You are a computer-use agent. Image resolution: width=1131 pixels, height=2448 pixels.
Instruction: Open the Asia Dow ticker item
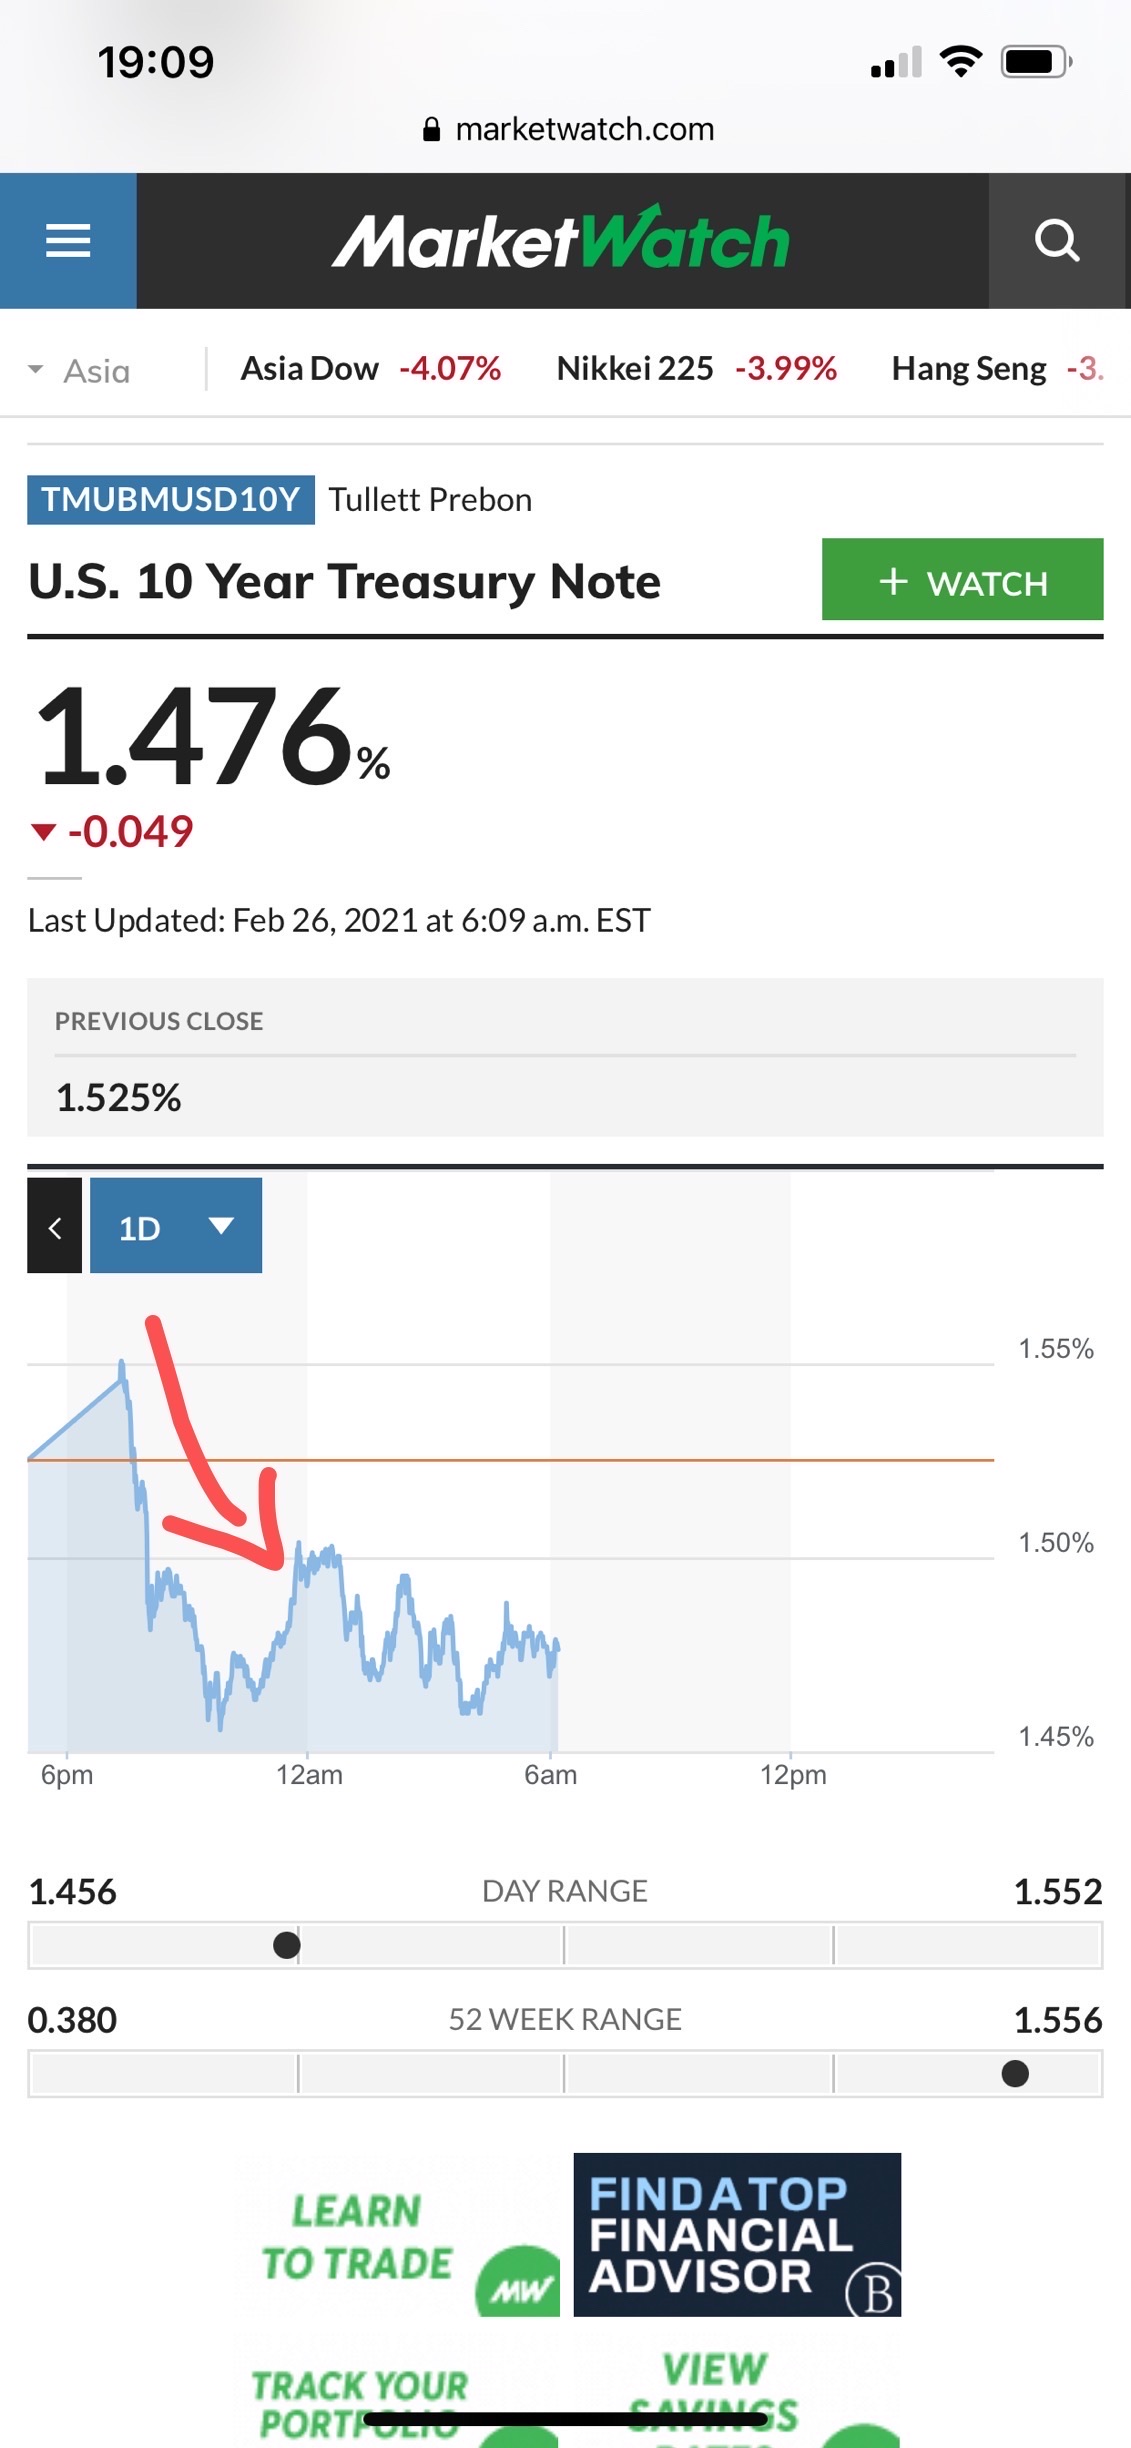click(x=371, y=369)
